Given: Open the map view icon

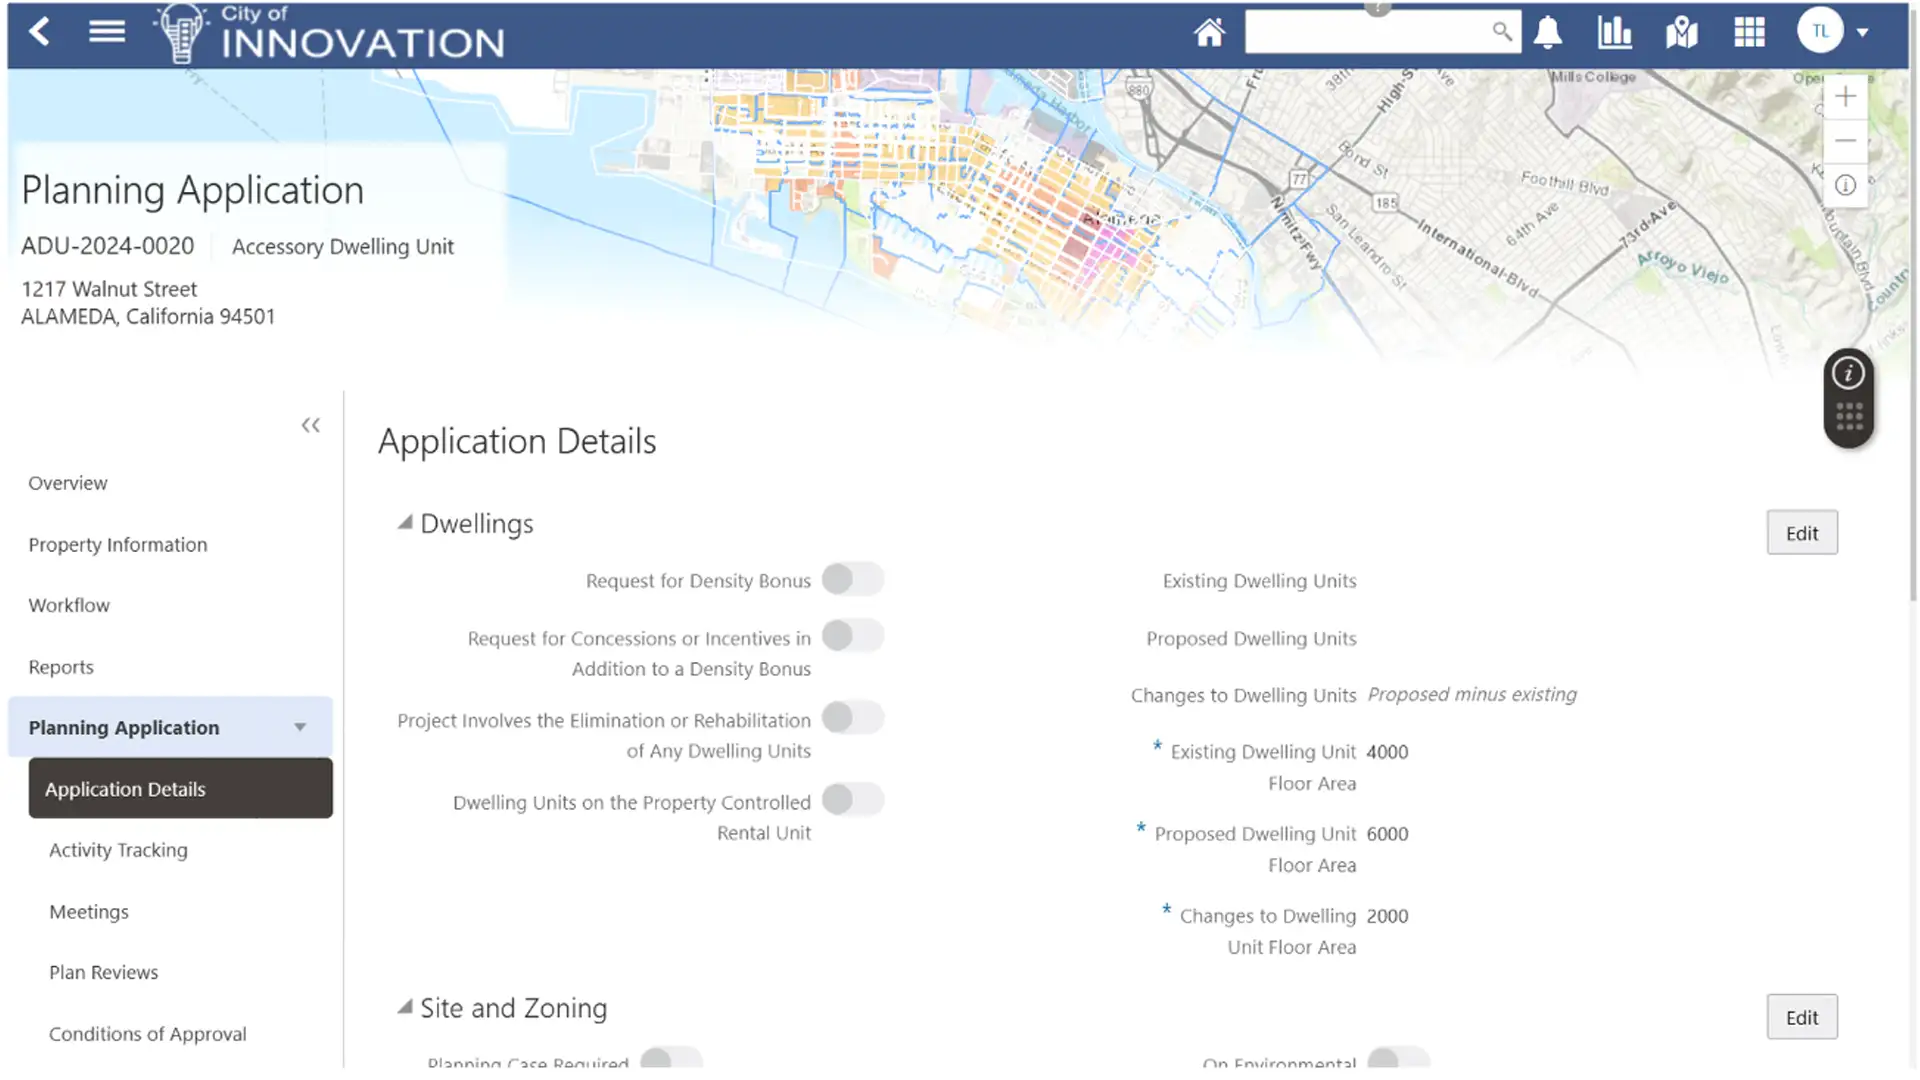Looking at the screenshot, I should click(1682, 33).
